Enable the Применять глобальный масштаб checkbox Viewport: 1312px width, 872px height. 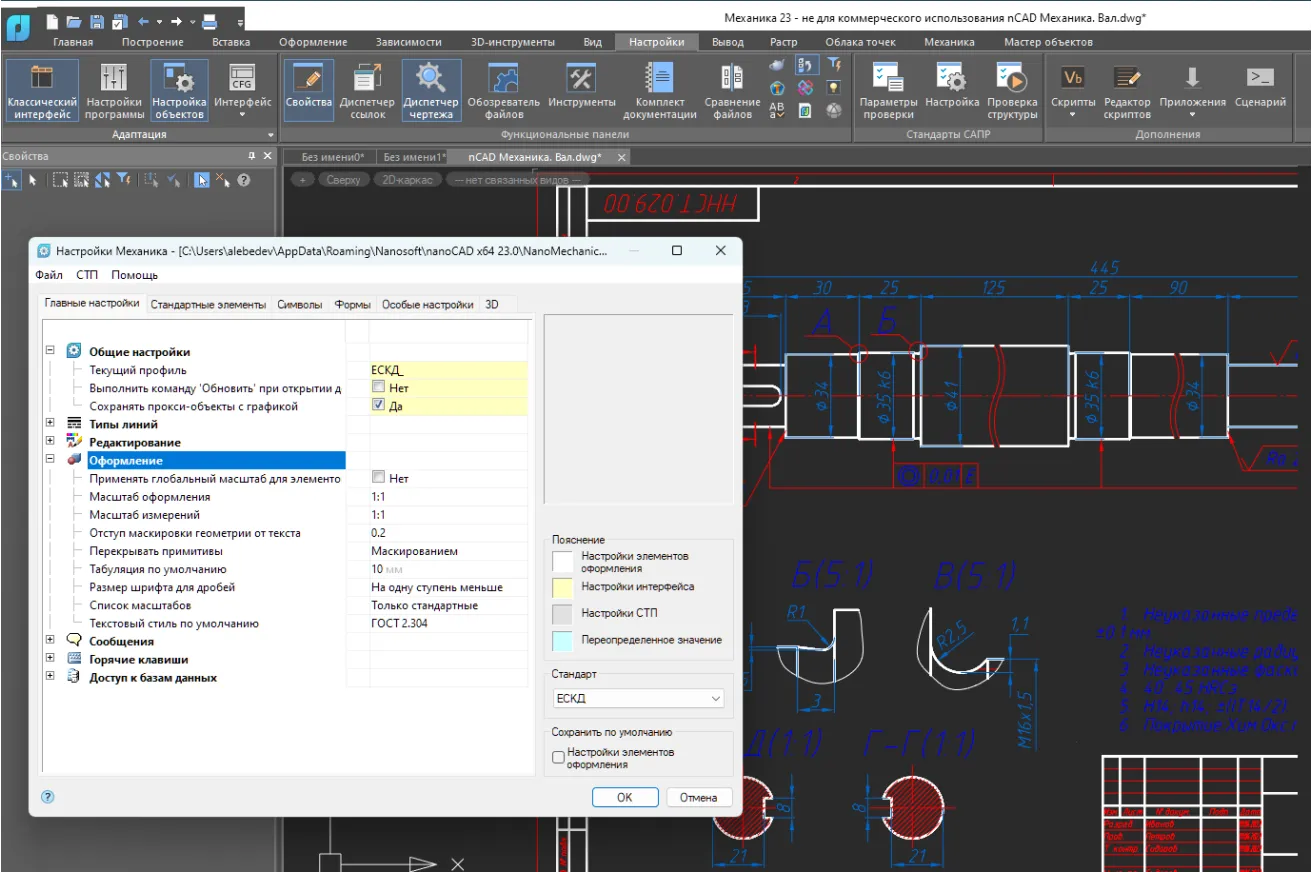click(x=378, y=478)
